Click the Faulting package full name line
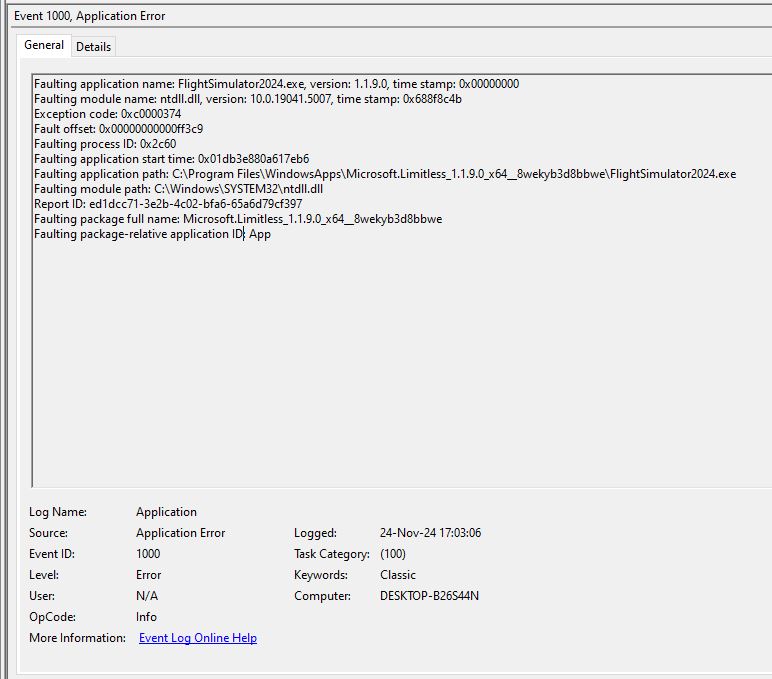Image resolution: width=772 pixels, height=679 pixels. tap(238, 219)
